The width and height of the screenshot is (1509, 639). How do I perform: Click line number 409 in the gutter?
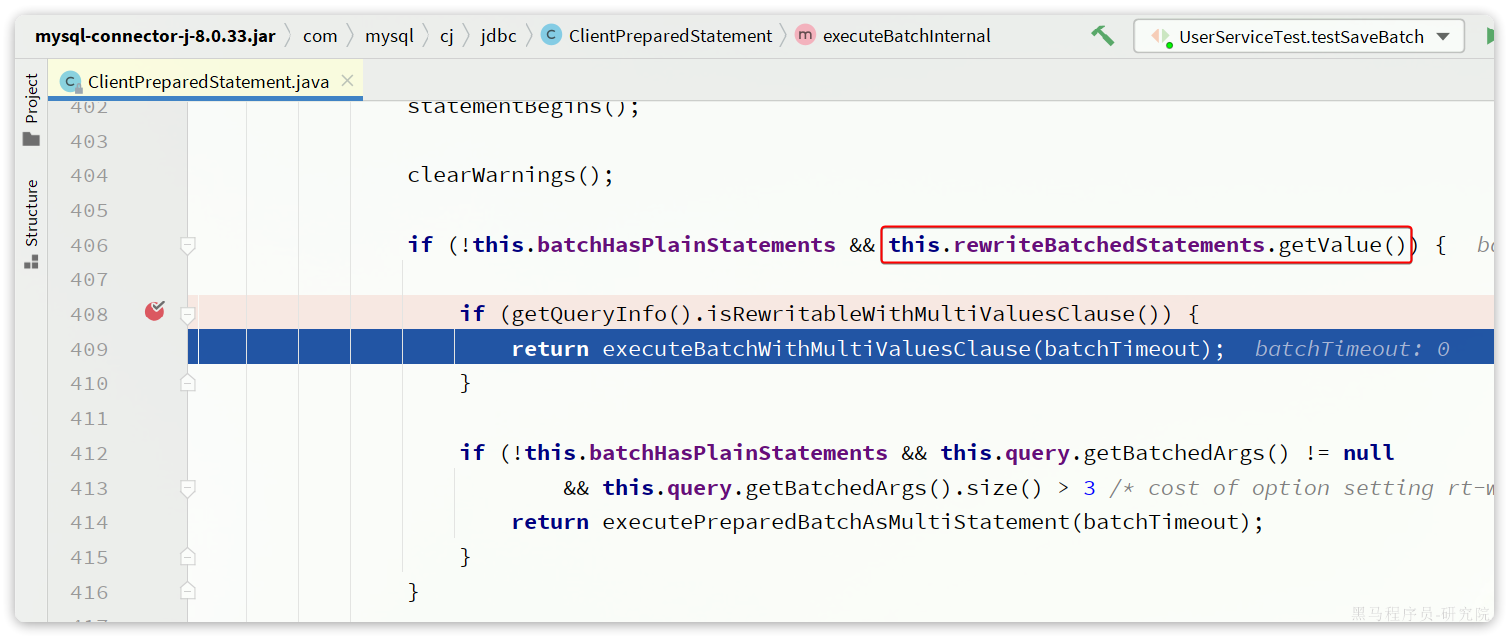click(x=89, y=349)
